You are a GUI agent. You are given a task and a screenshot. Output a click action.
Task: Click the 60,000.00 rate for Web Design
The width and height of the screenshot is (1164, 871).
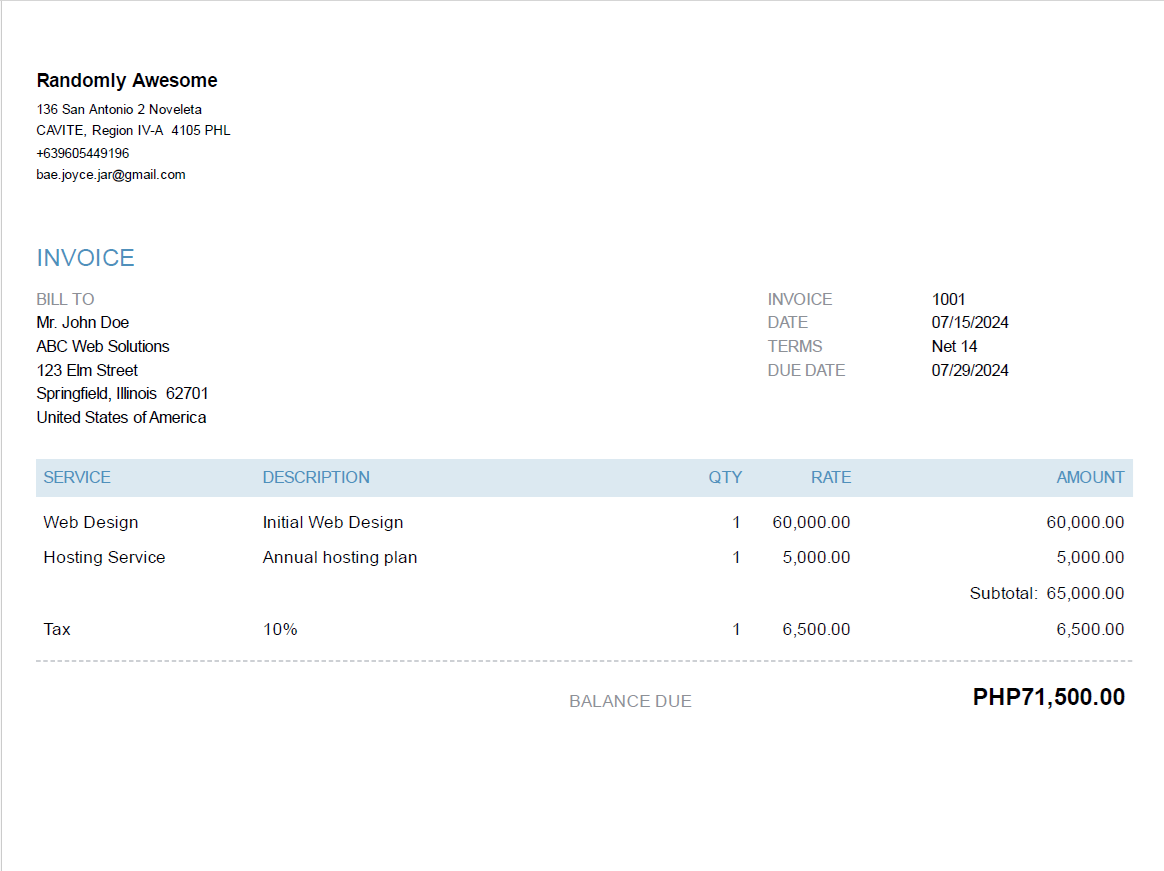tap(811, 522)
